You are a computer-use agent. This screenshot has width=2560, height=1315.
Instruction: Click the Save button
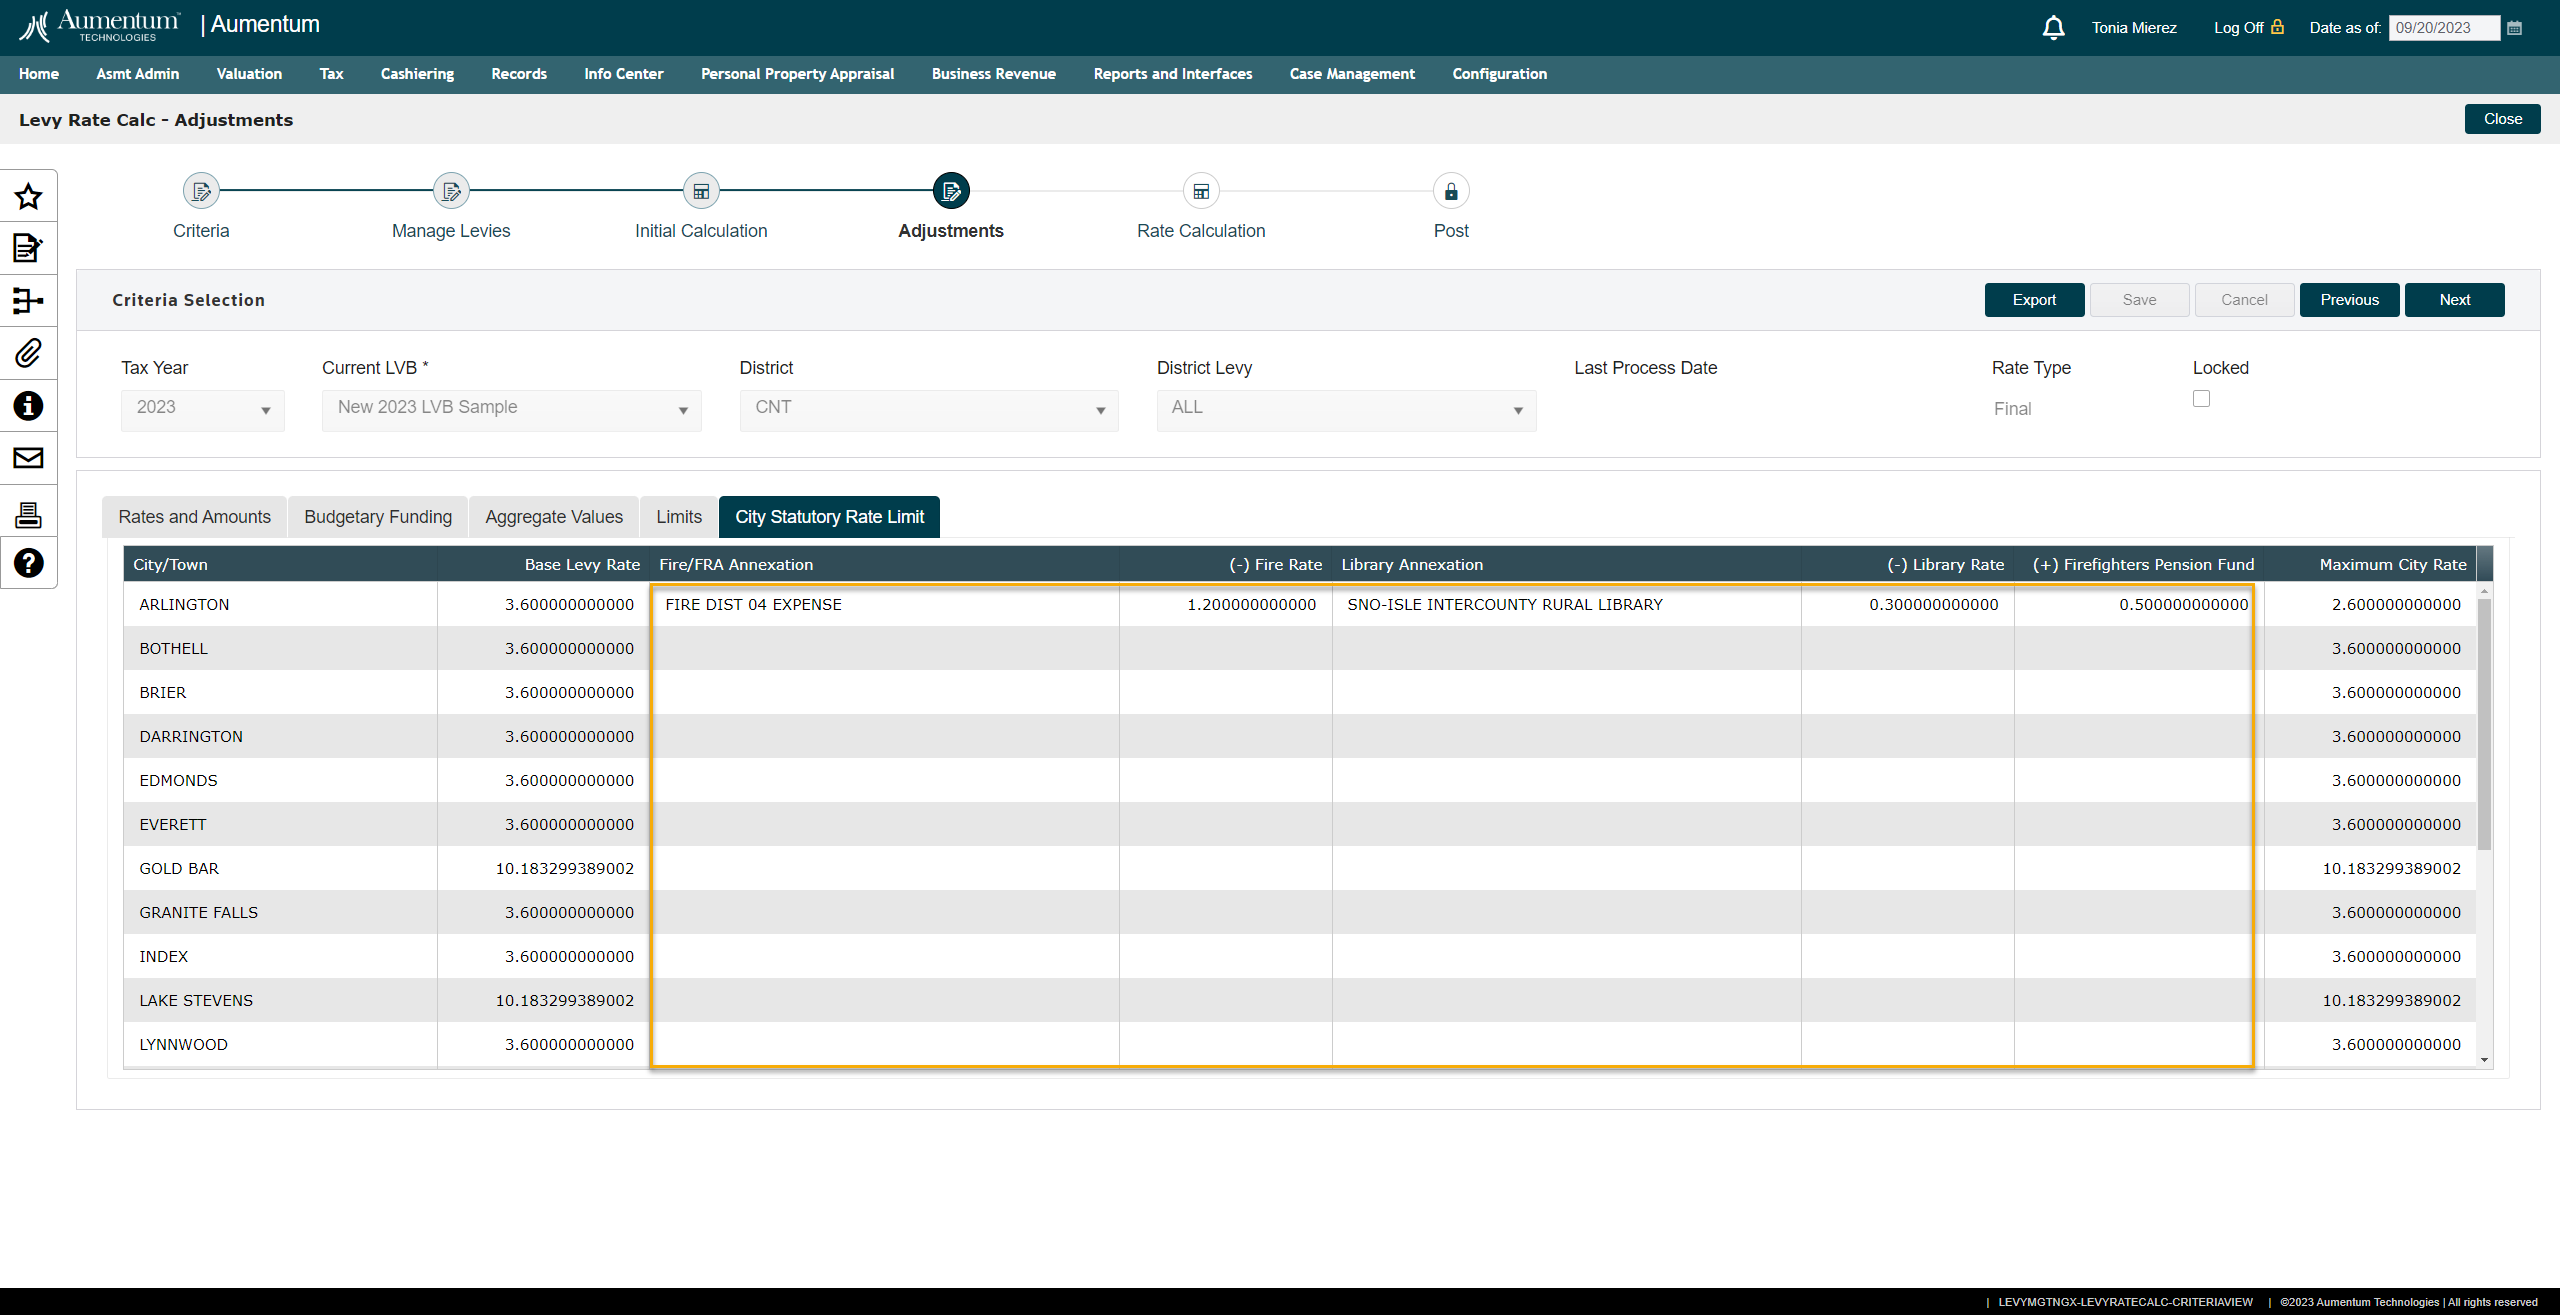click(2139, 300)
